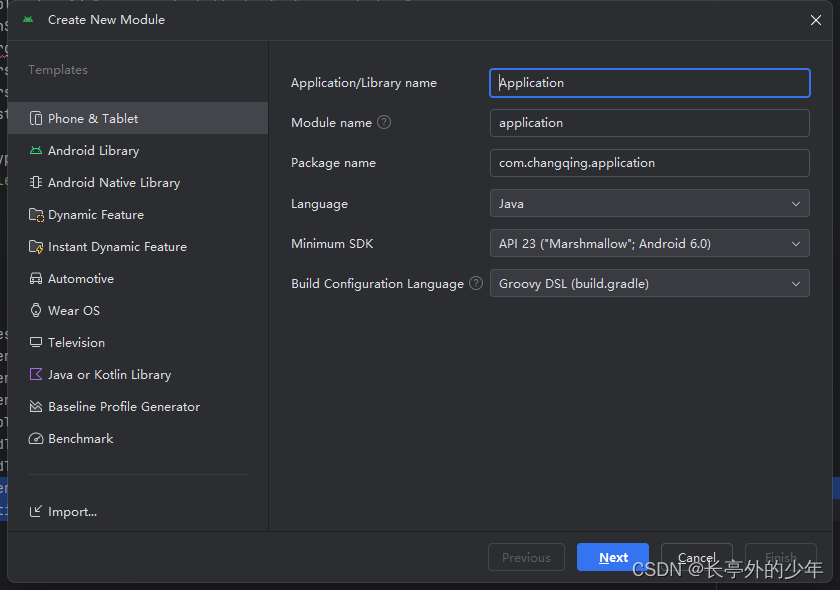Click the Automotive car icon
Viewport: 840px width, 590px height.
click(x=36, y=279)
